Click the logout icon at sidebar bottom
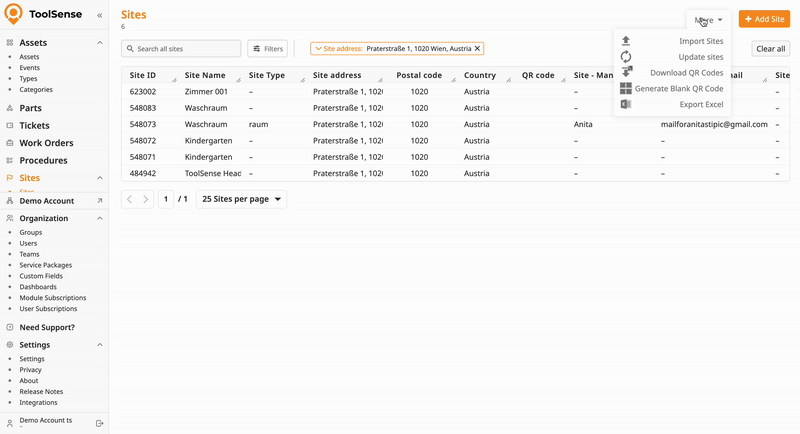The width and height of the screenshot is (800, 434). [x=99, y=423]
